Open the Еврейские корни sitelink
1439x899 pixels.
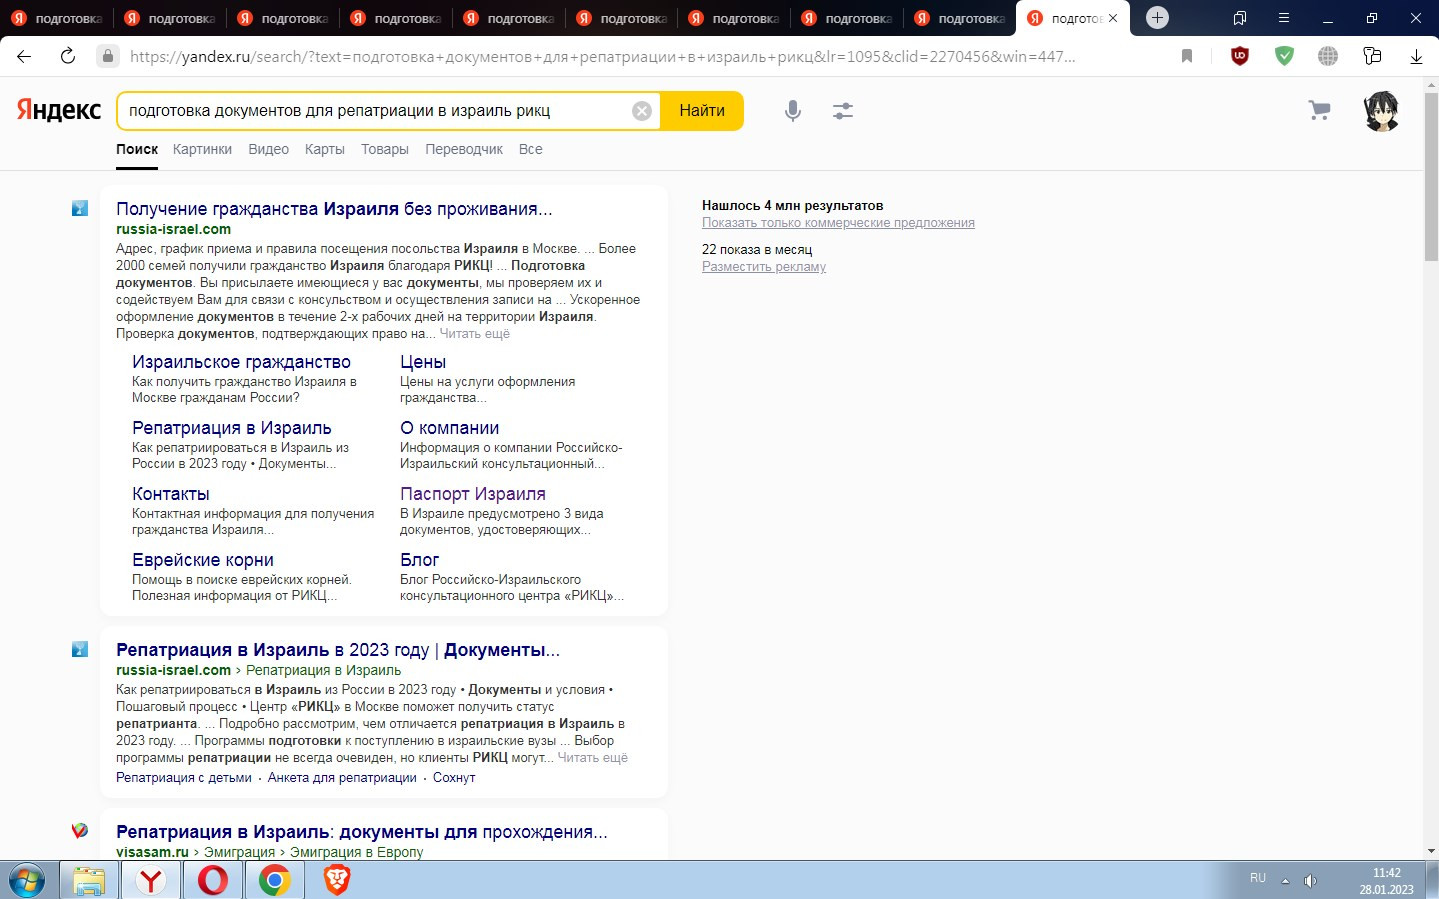click(x=203, y=560)
